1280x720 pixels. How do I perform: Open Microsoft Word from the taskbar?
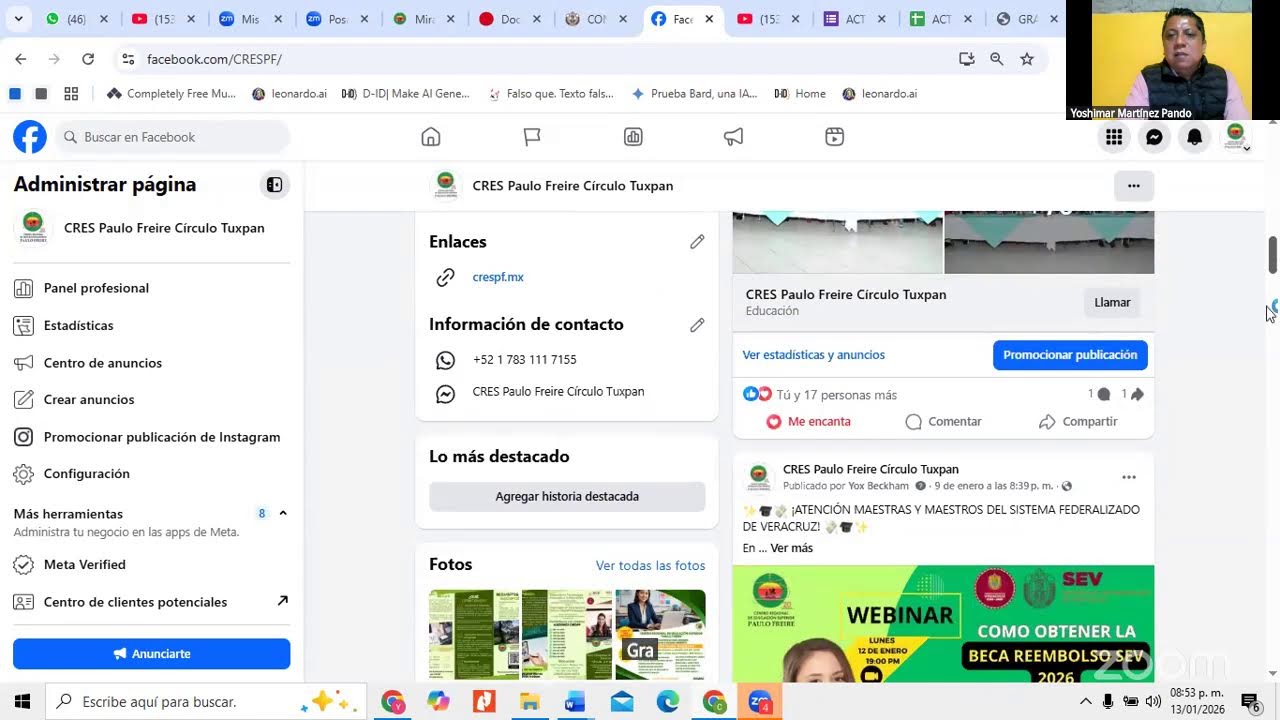[x=575, y=702]
